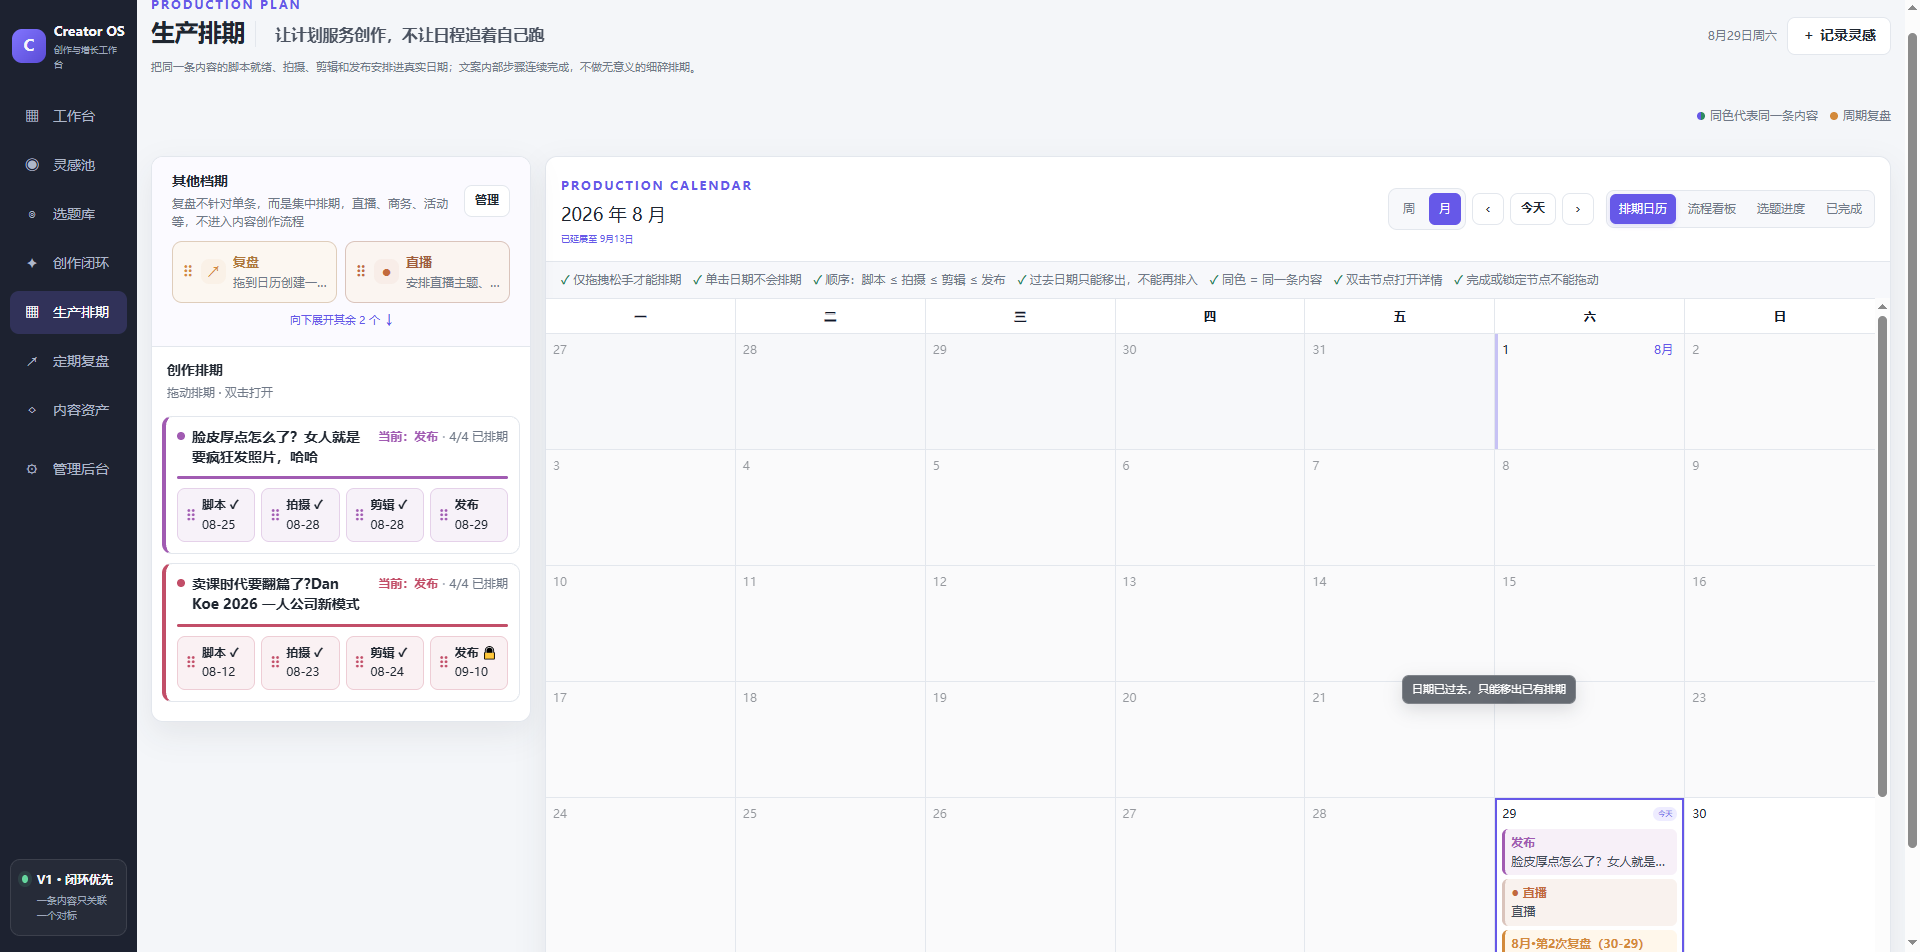The image size is (1920, 952).
Task: Click calendar cell for day 15
Action: tap(1589, 623)
